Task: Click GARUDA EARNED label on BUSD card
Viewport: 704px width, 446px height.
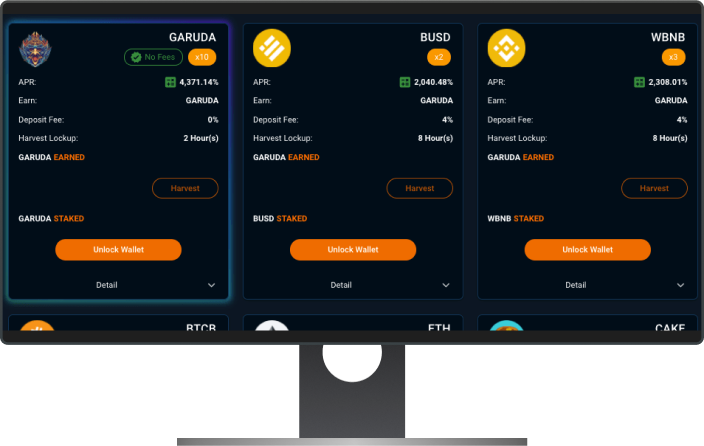Action: tap(286, 157)
